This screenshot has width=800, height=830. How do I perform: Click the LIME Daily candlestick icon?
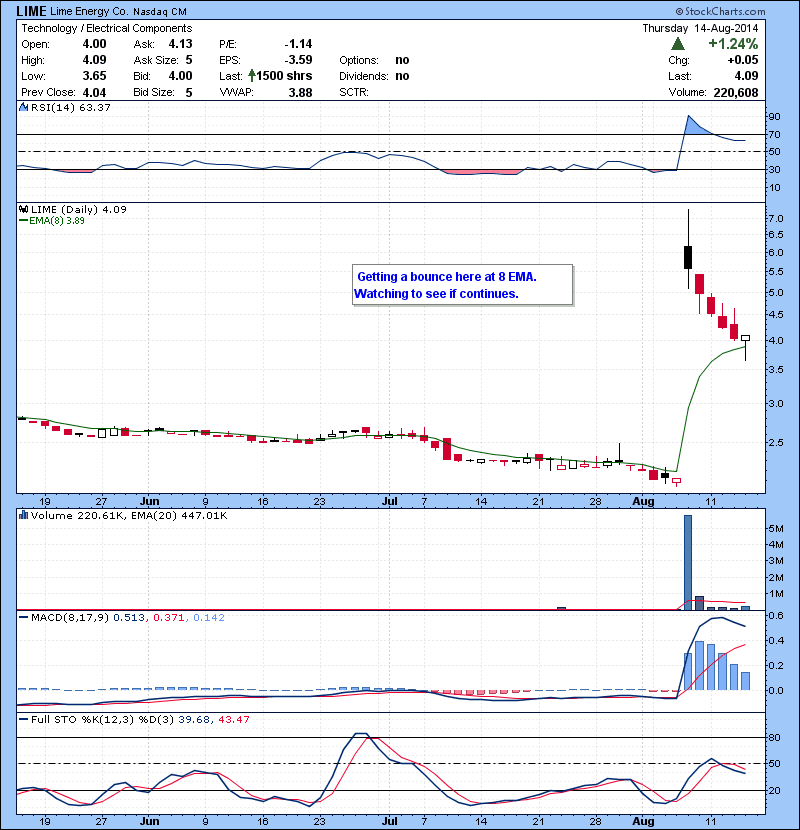[23, 209]
